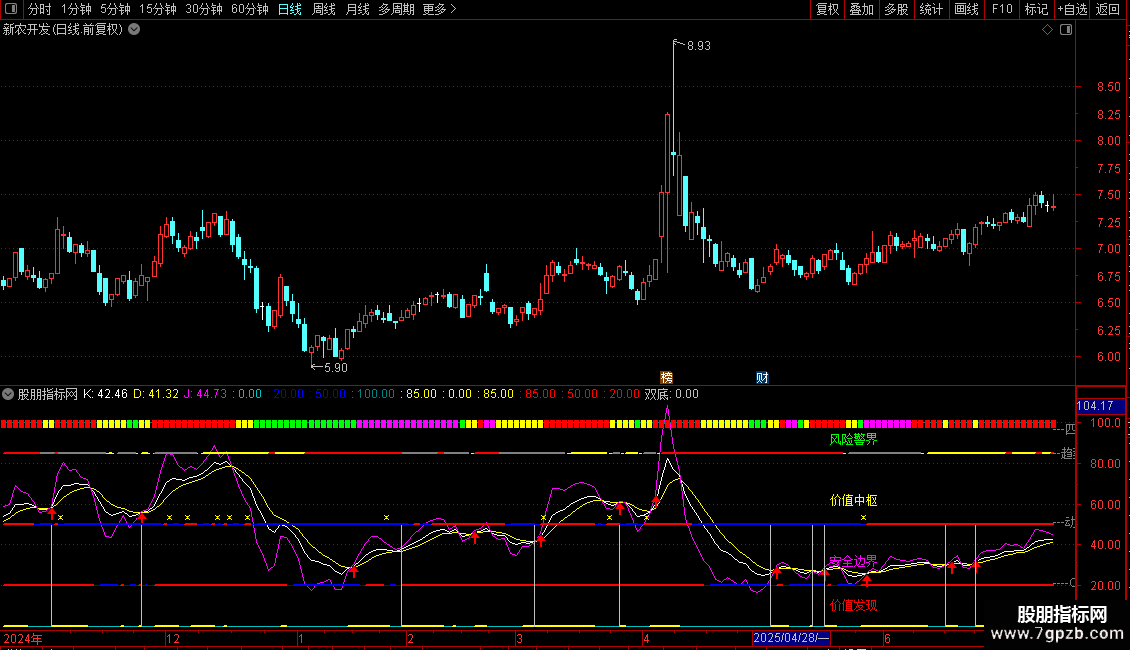Click the 价值中枢 zone label
Viewport: 1130px width, 650px height.
(x=853, y=500)
